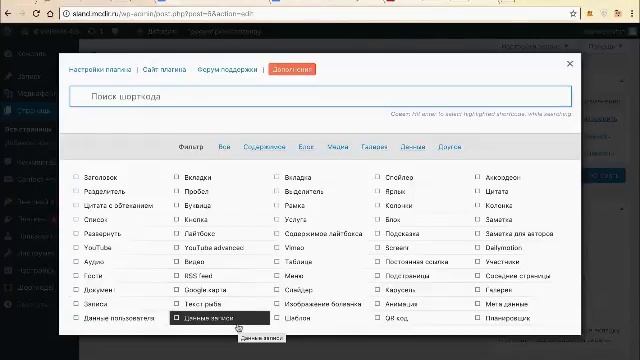
Task: Filter shortcodes by Все
Action: tap(224, 147)
